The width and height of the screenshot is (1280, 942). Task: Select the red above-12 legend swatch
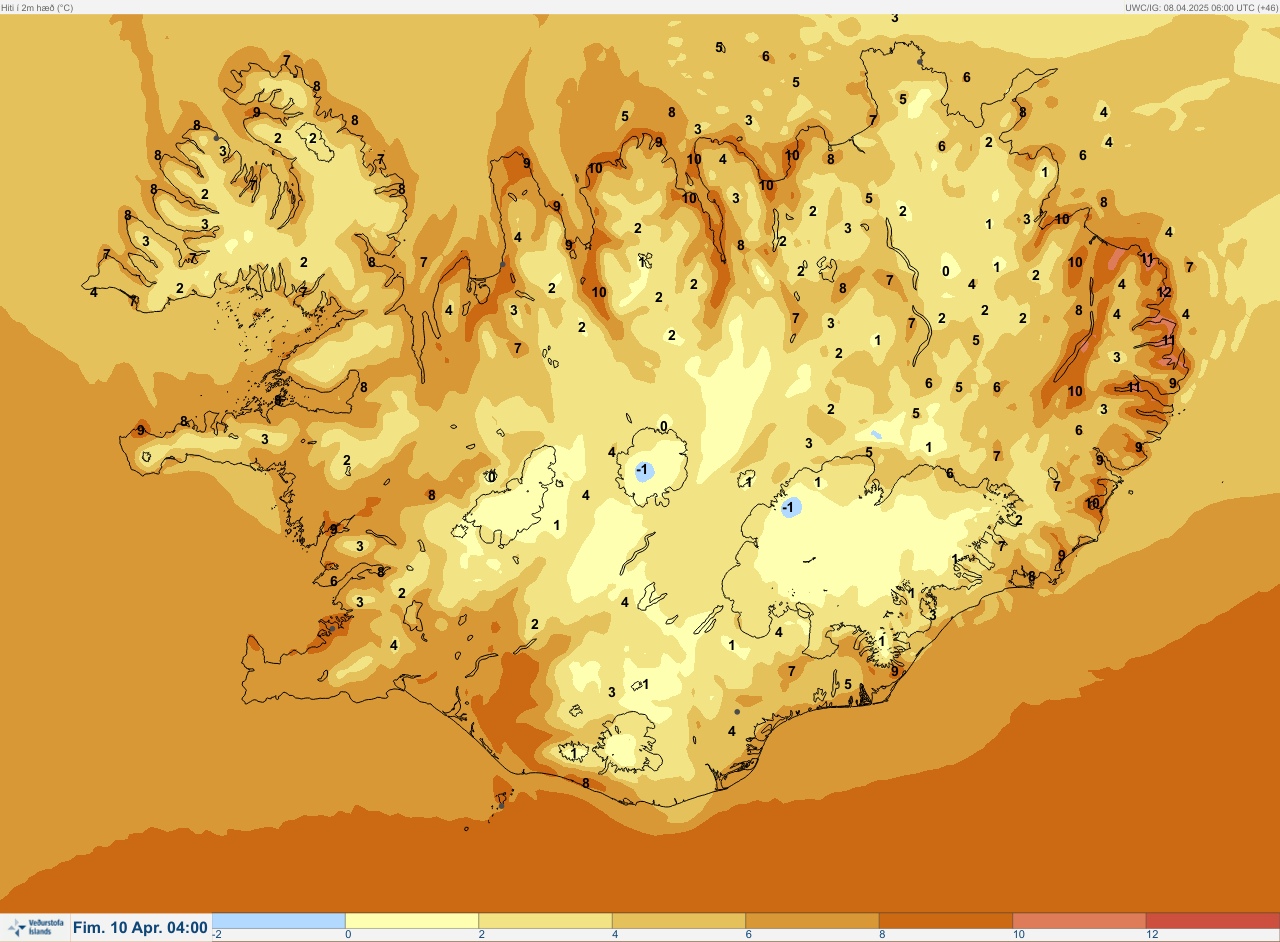(1212, 920)
